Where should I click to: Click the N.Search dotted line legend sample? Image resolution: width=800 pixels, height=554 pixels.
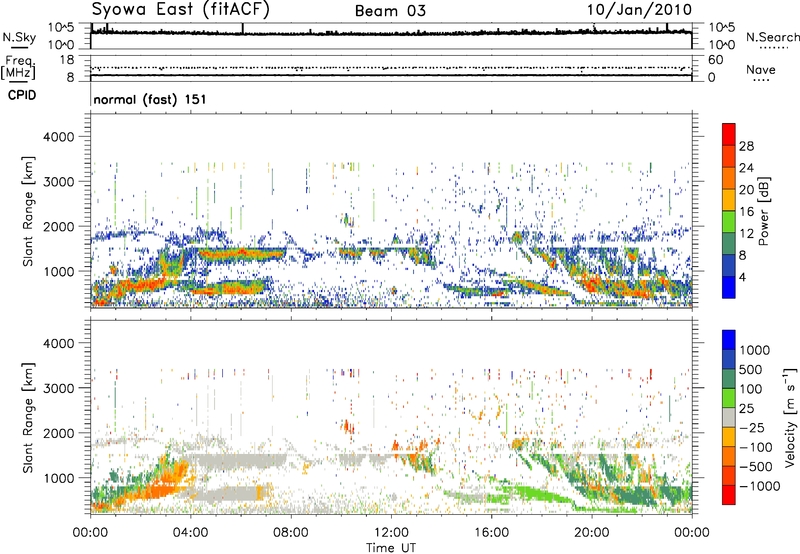click(773, 48)
